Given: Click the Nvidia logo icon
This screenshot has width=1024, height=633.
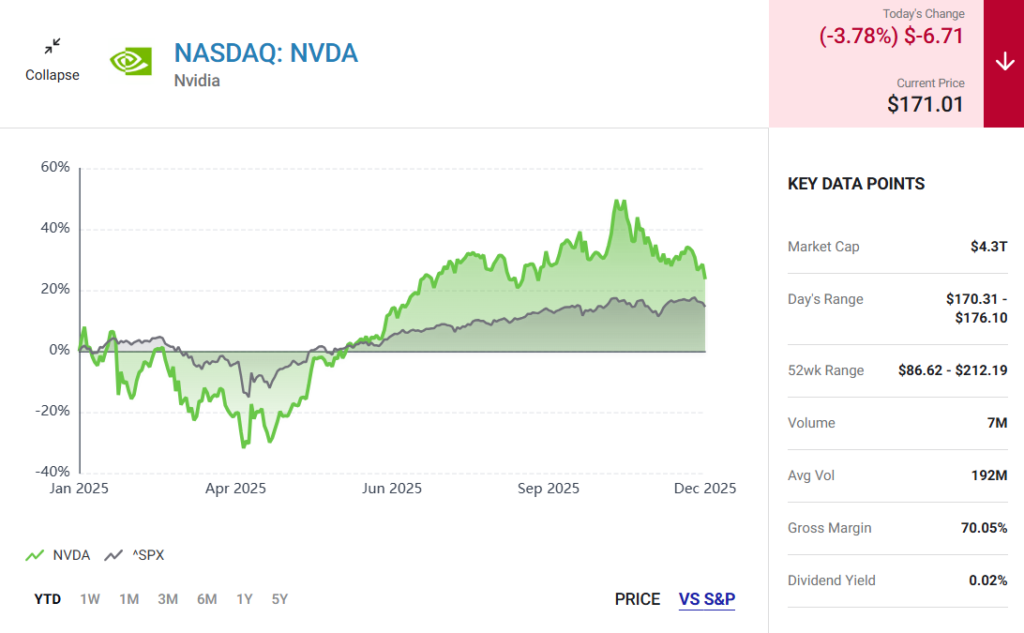Looking at the screenshot, I should [x=130, y=63].
